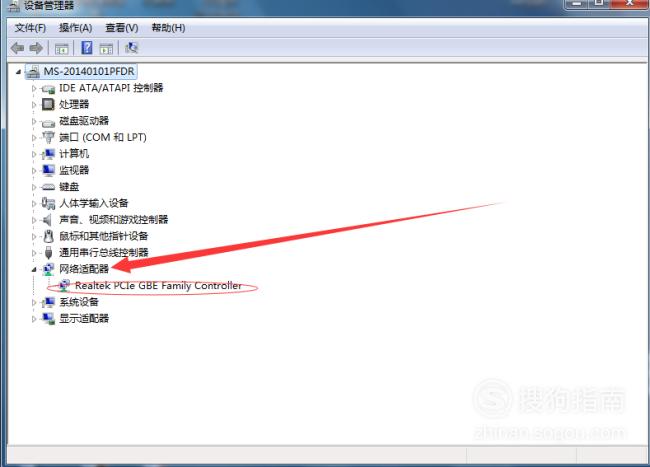
Task: Open the 操作(A) menu
Action: pos(75,28)
